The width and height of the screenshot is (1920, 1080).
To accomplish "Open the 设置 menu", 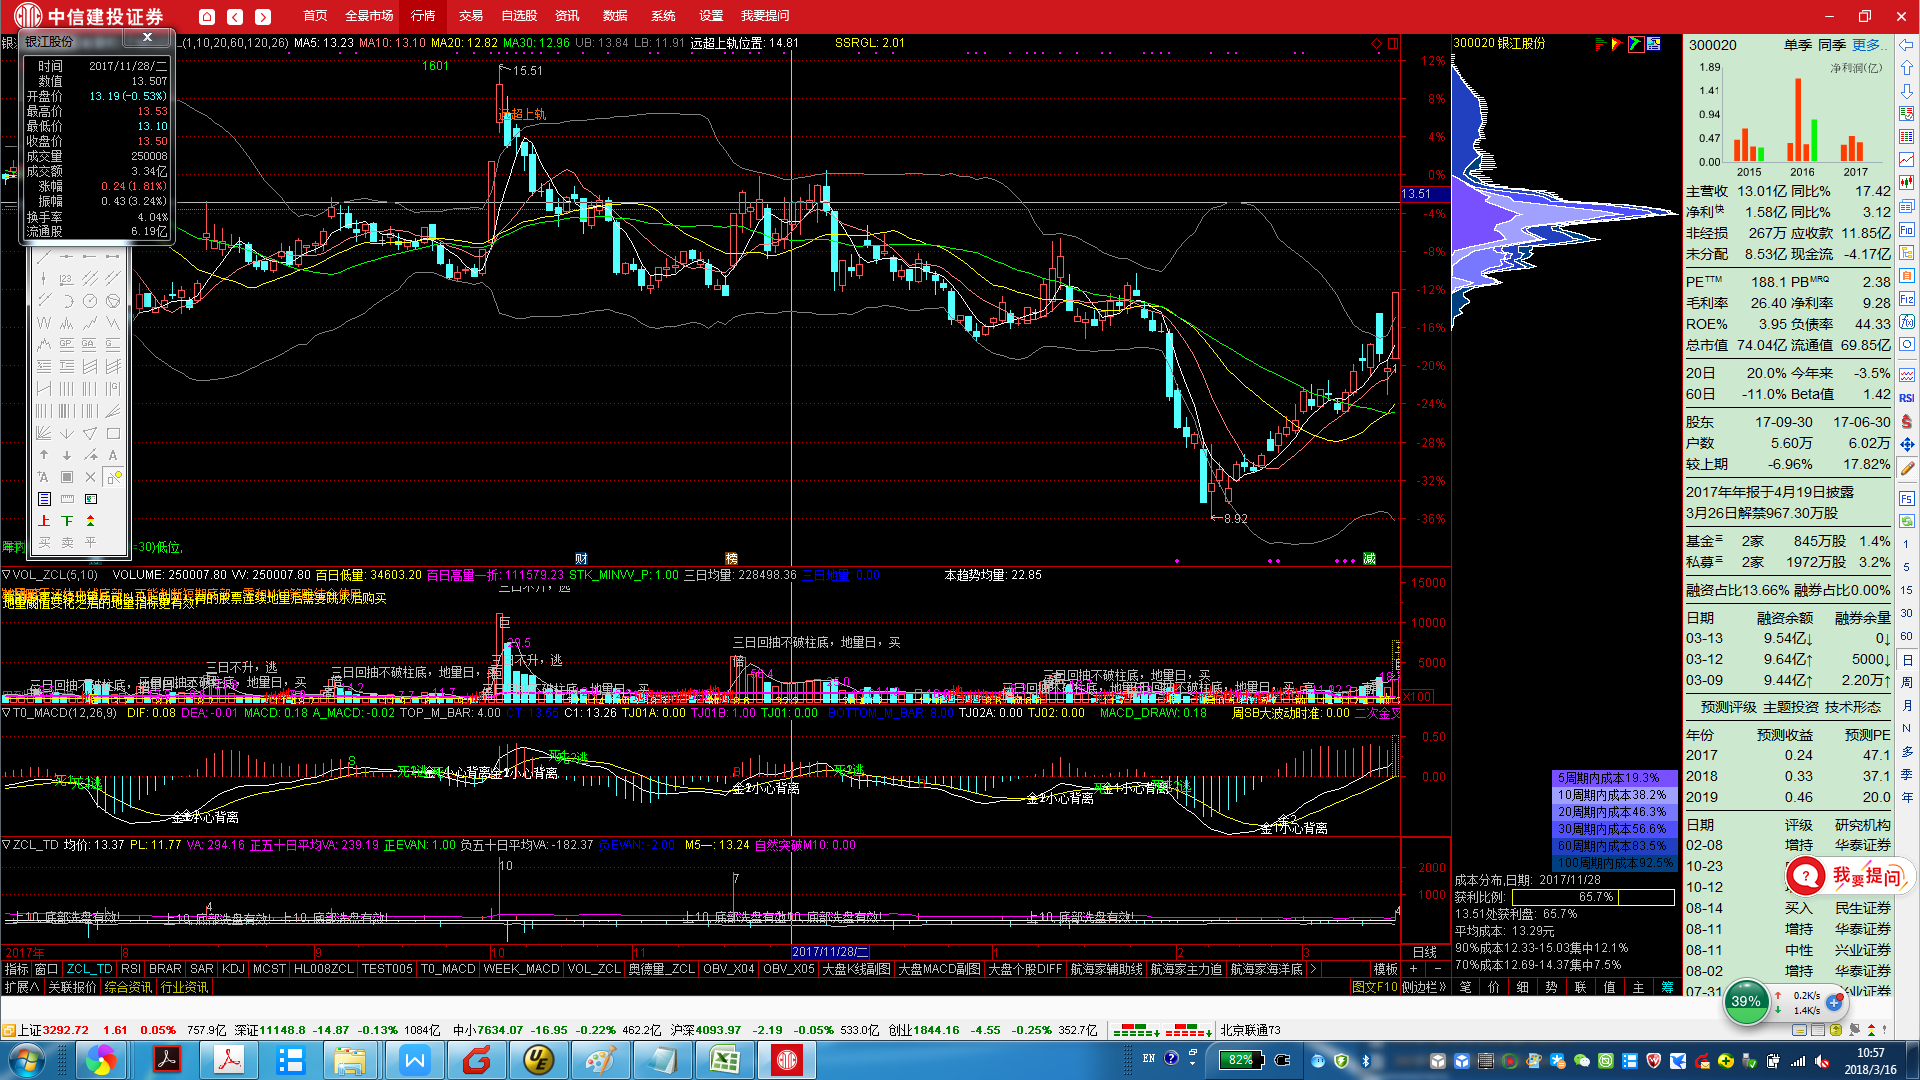I will click(711, 16).
